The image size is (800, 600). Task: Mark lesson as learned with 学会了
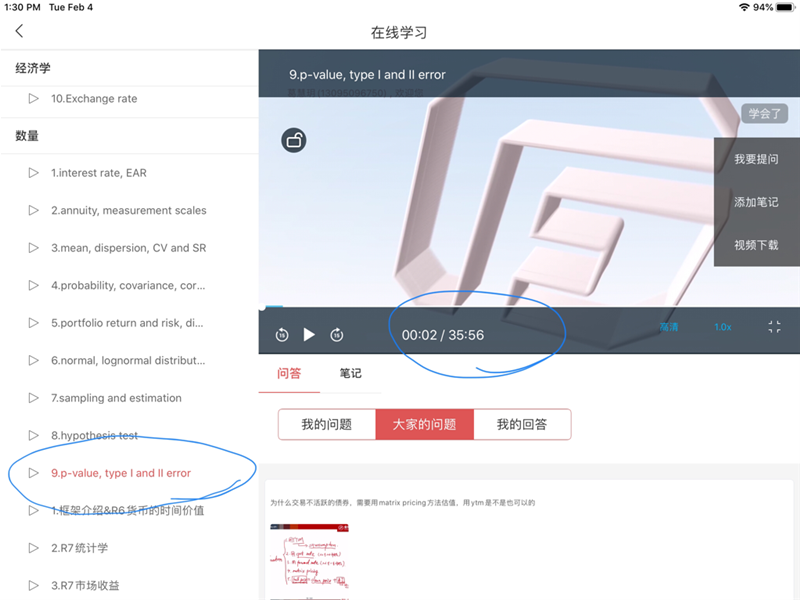[x=764, y=113]
